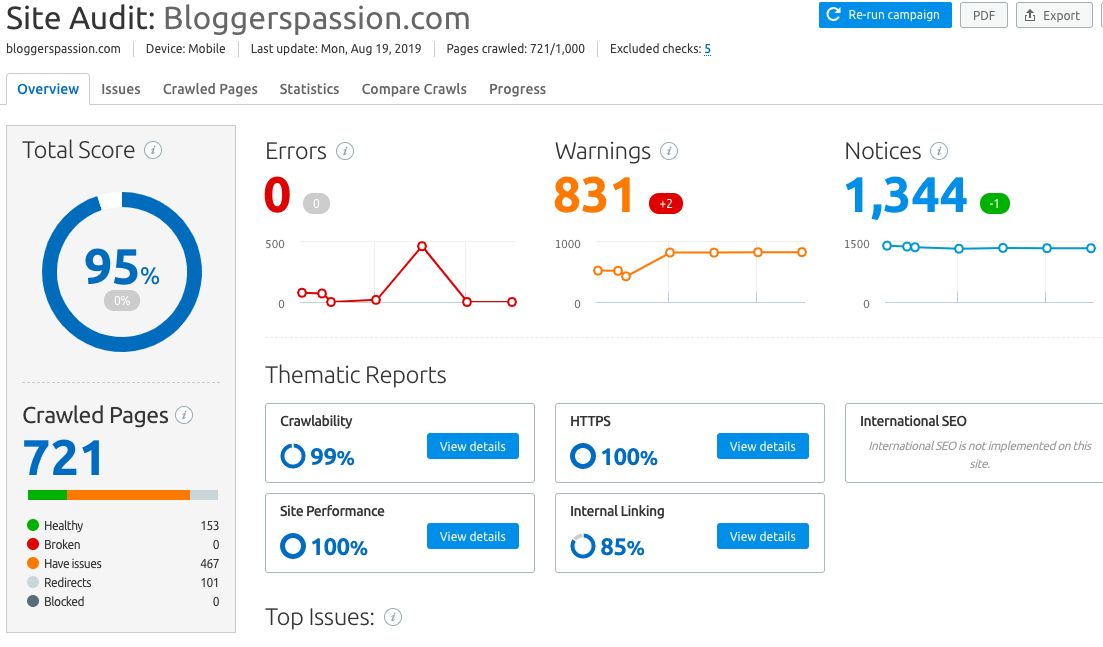Click the Device: Mobile text

(x=186, y=49)
